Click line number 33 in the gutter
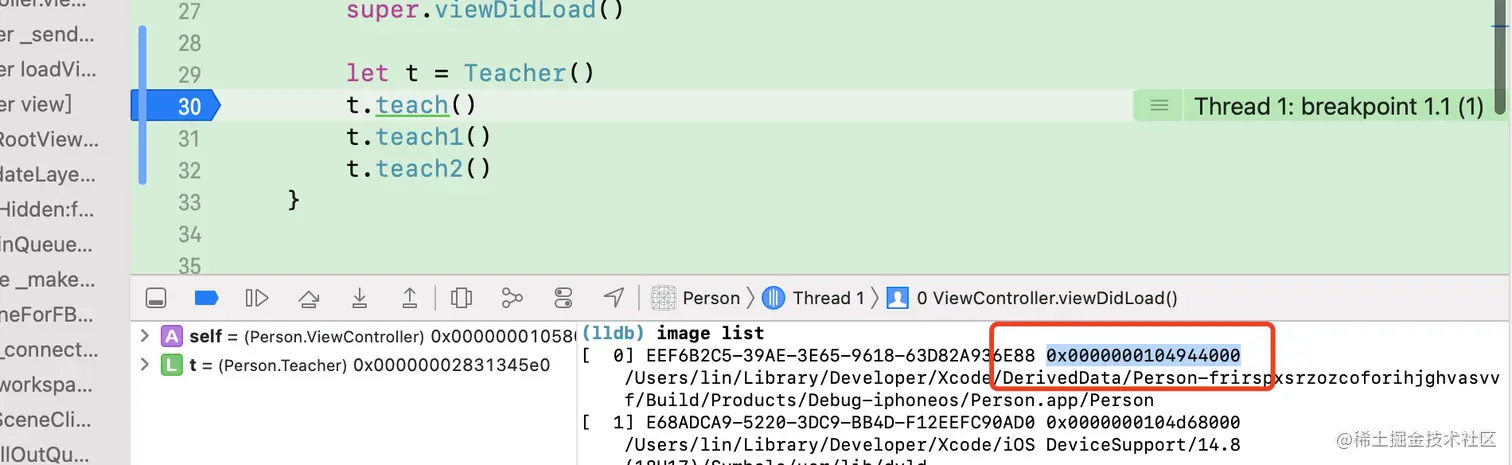Image resolution: width=1512 pixels, height=465 pixels. coord(189,202)
